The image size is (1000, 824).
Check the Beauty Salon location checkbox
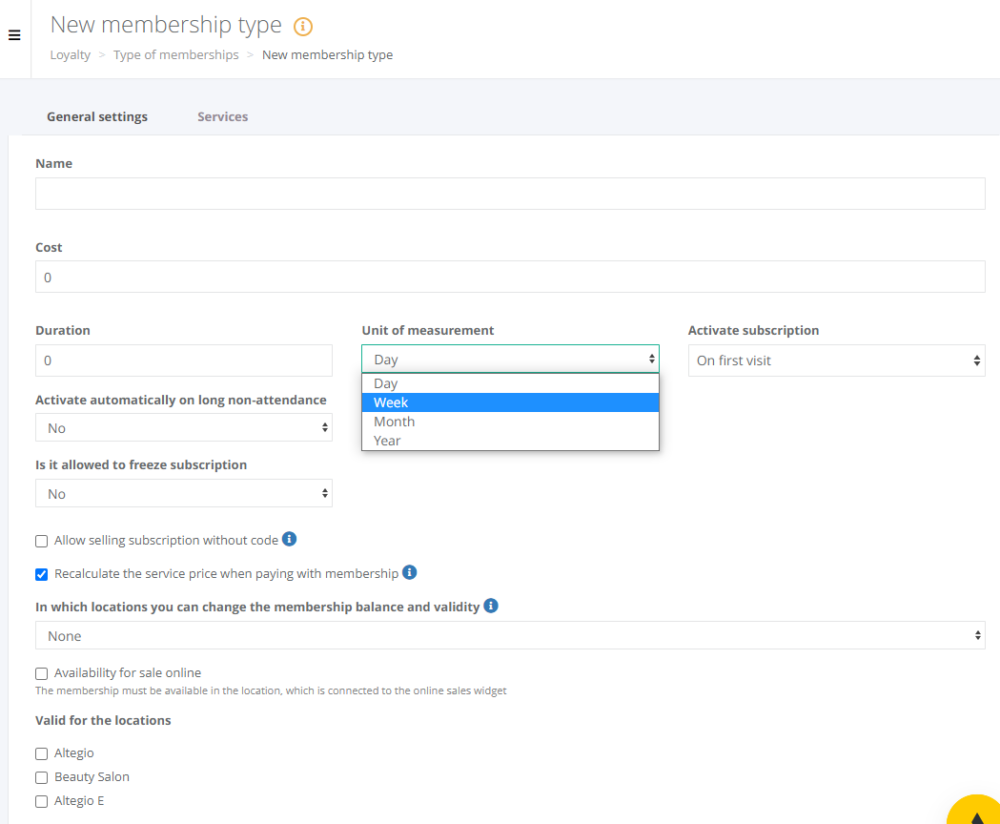point(41,777)
